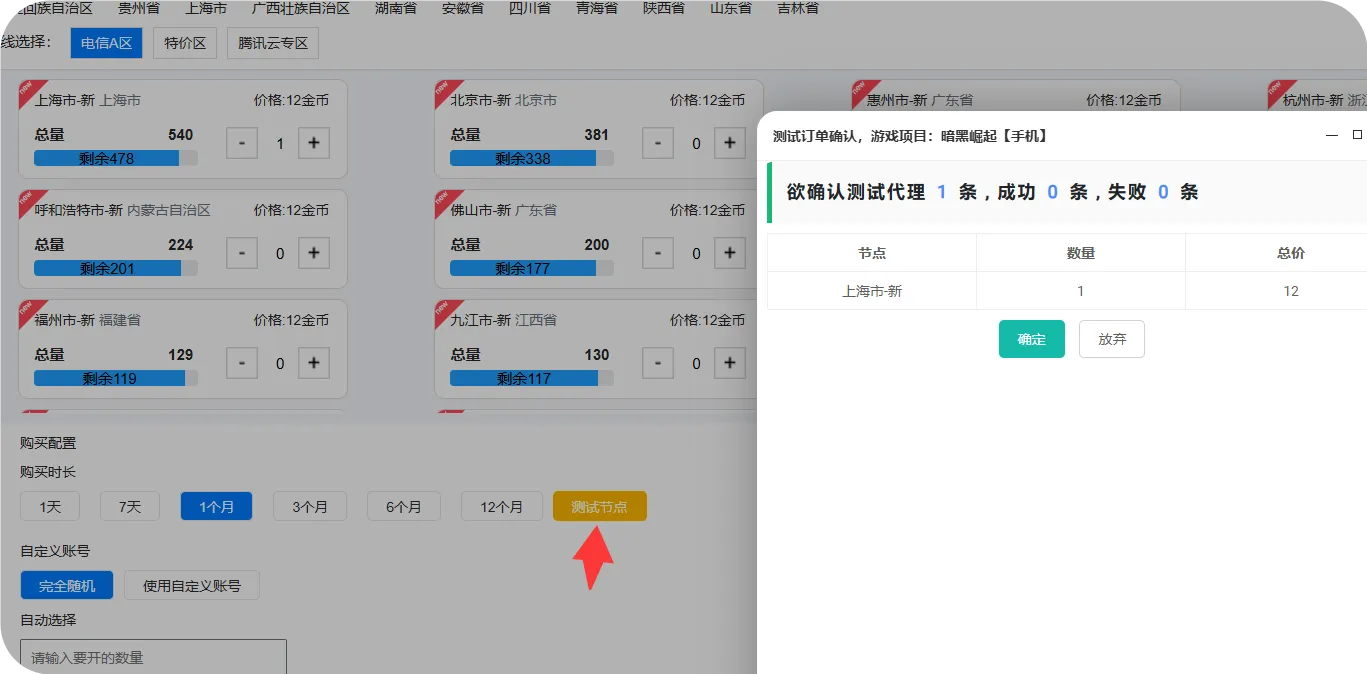
Task: Filter by 广西壮族自治区 province
Action: coord(301,8)
